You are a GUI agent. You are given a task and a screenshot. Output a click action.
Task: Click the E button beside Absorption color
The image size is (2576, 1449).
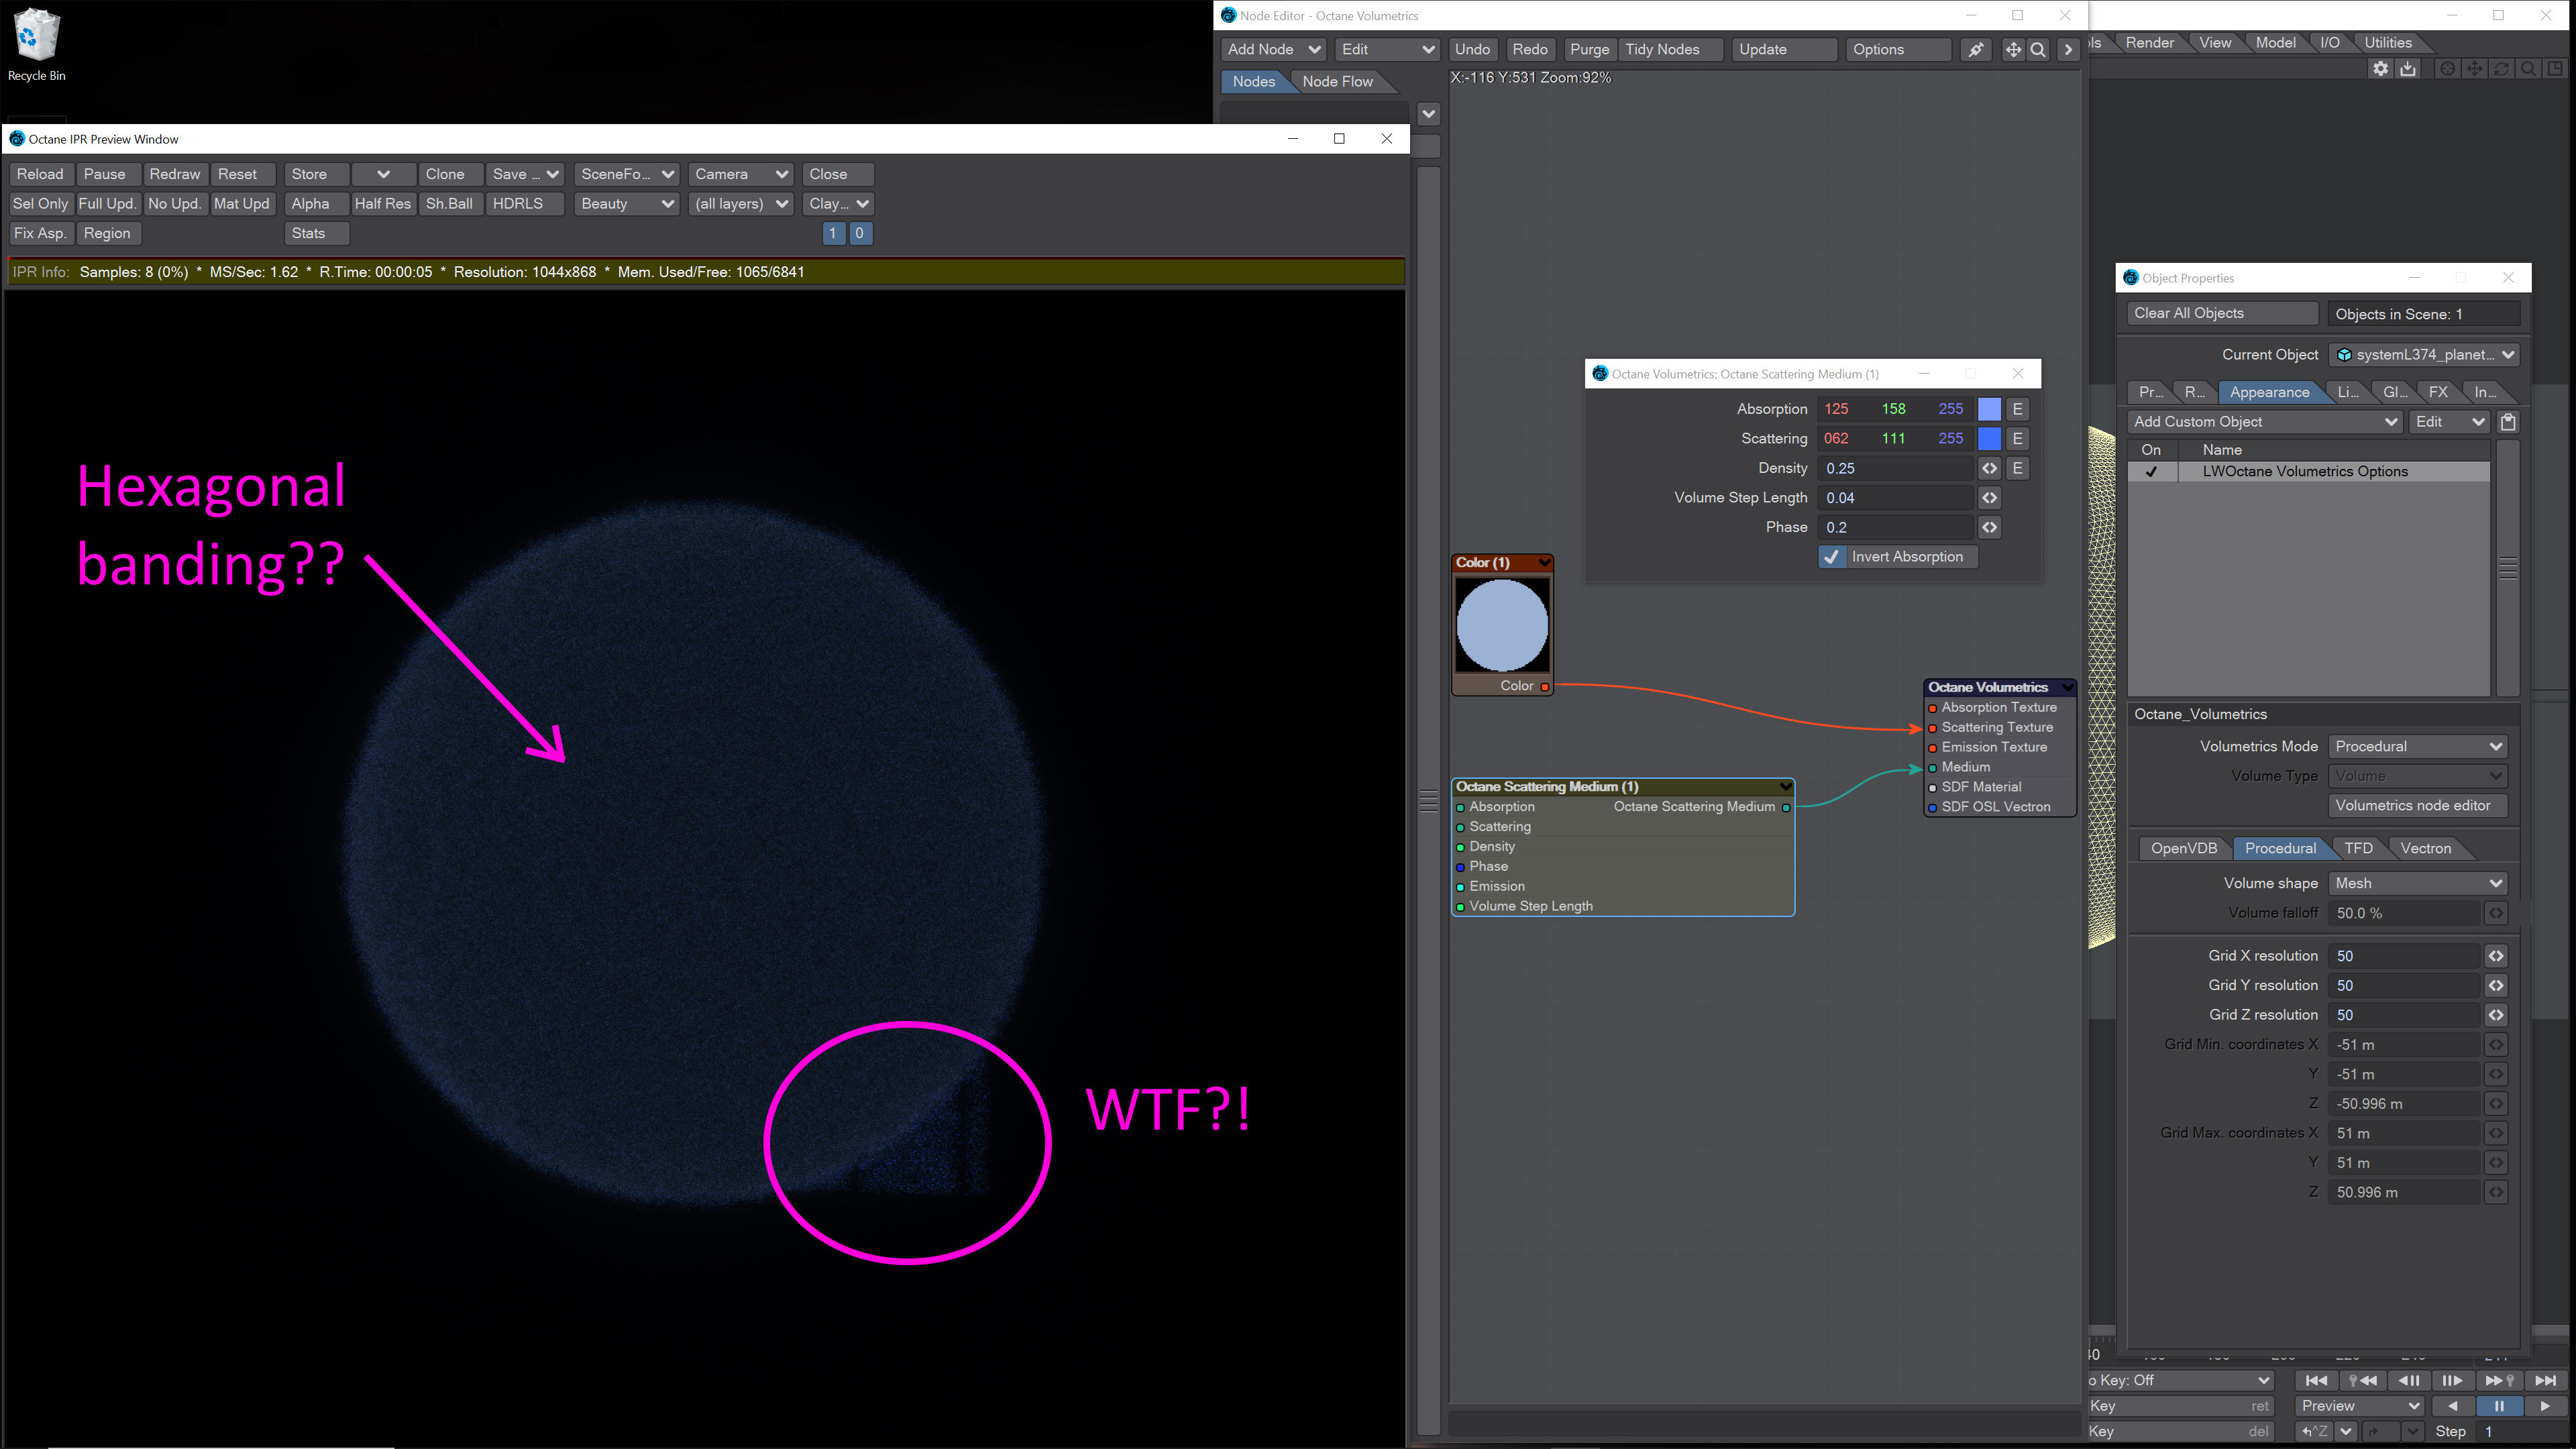(x=2017, y=409)
